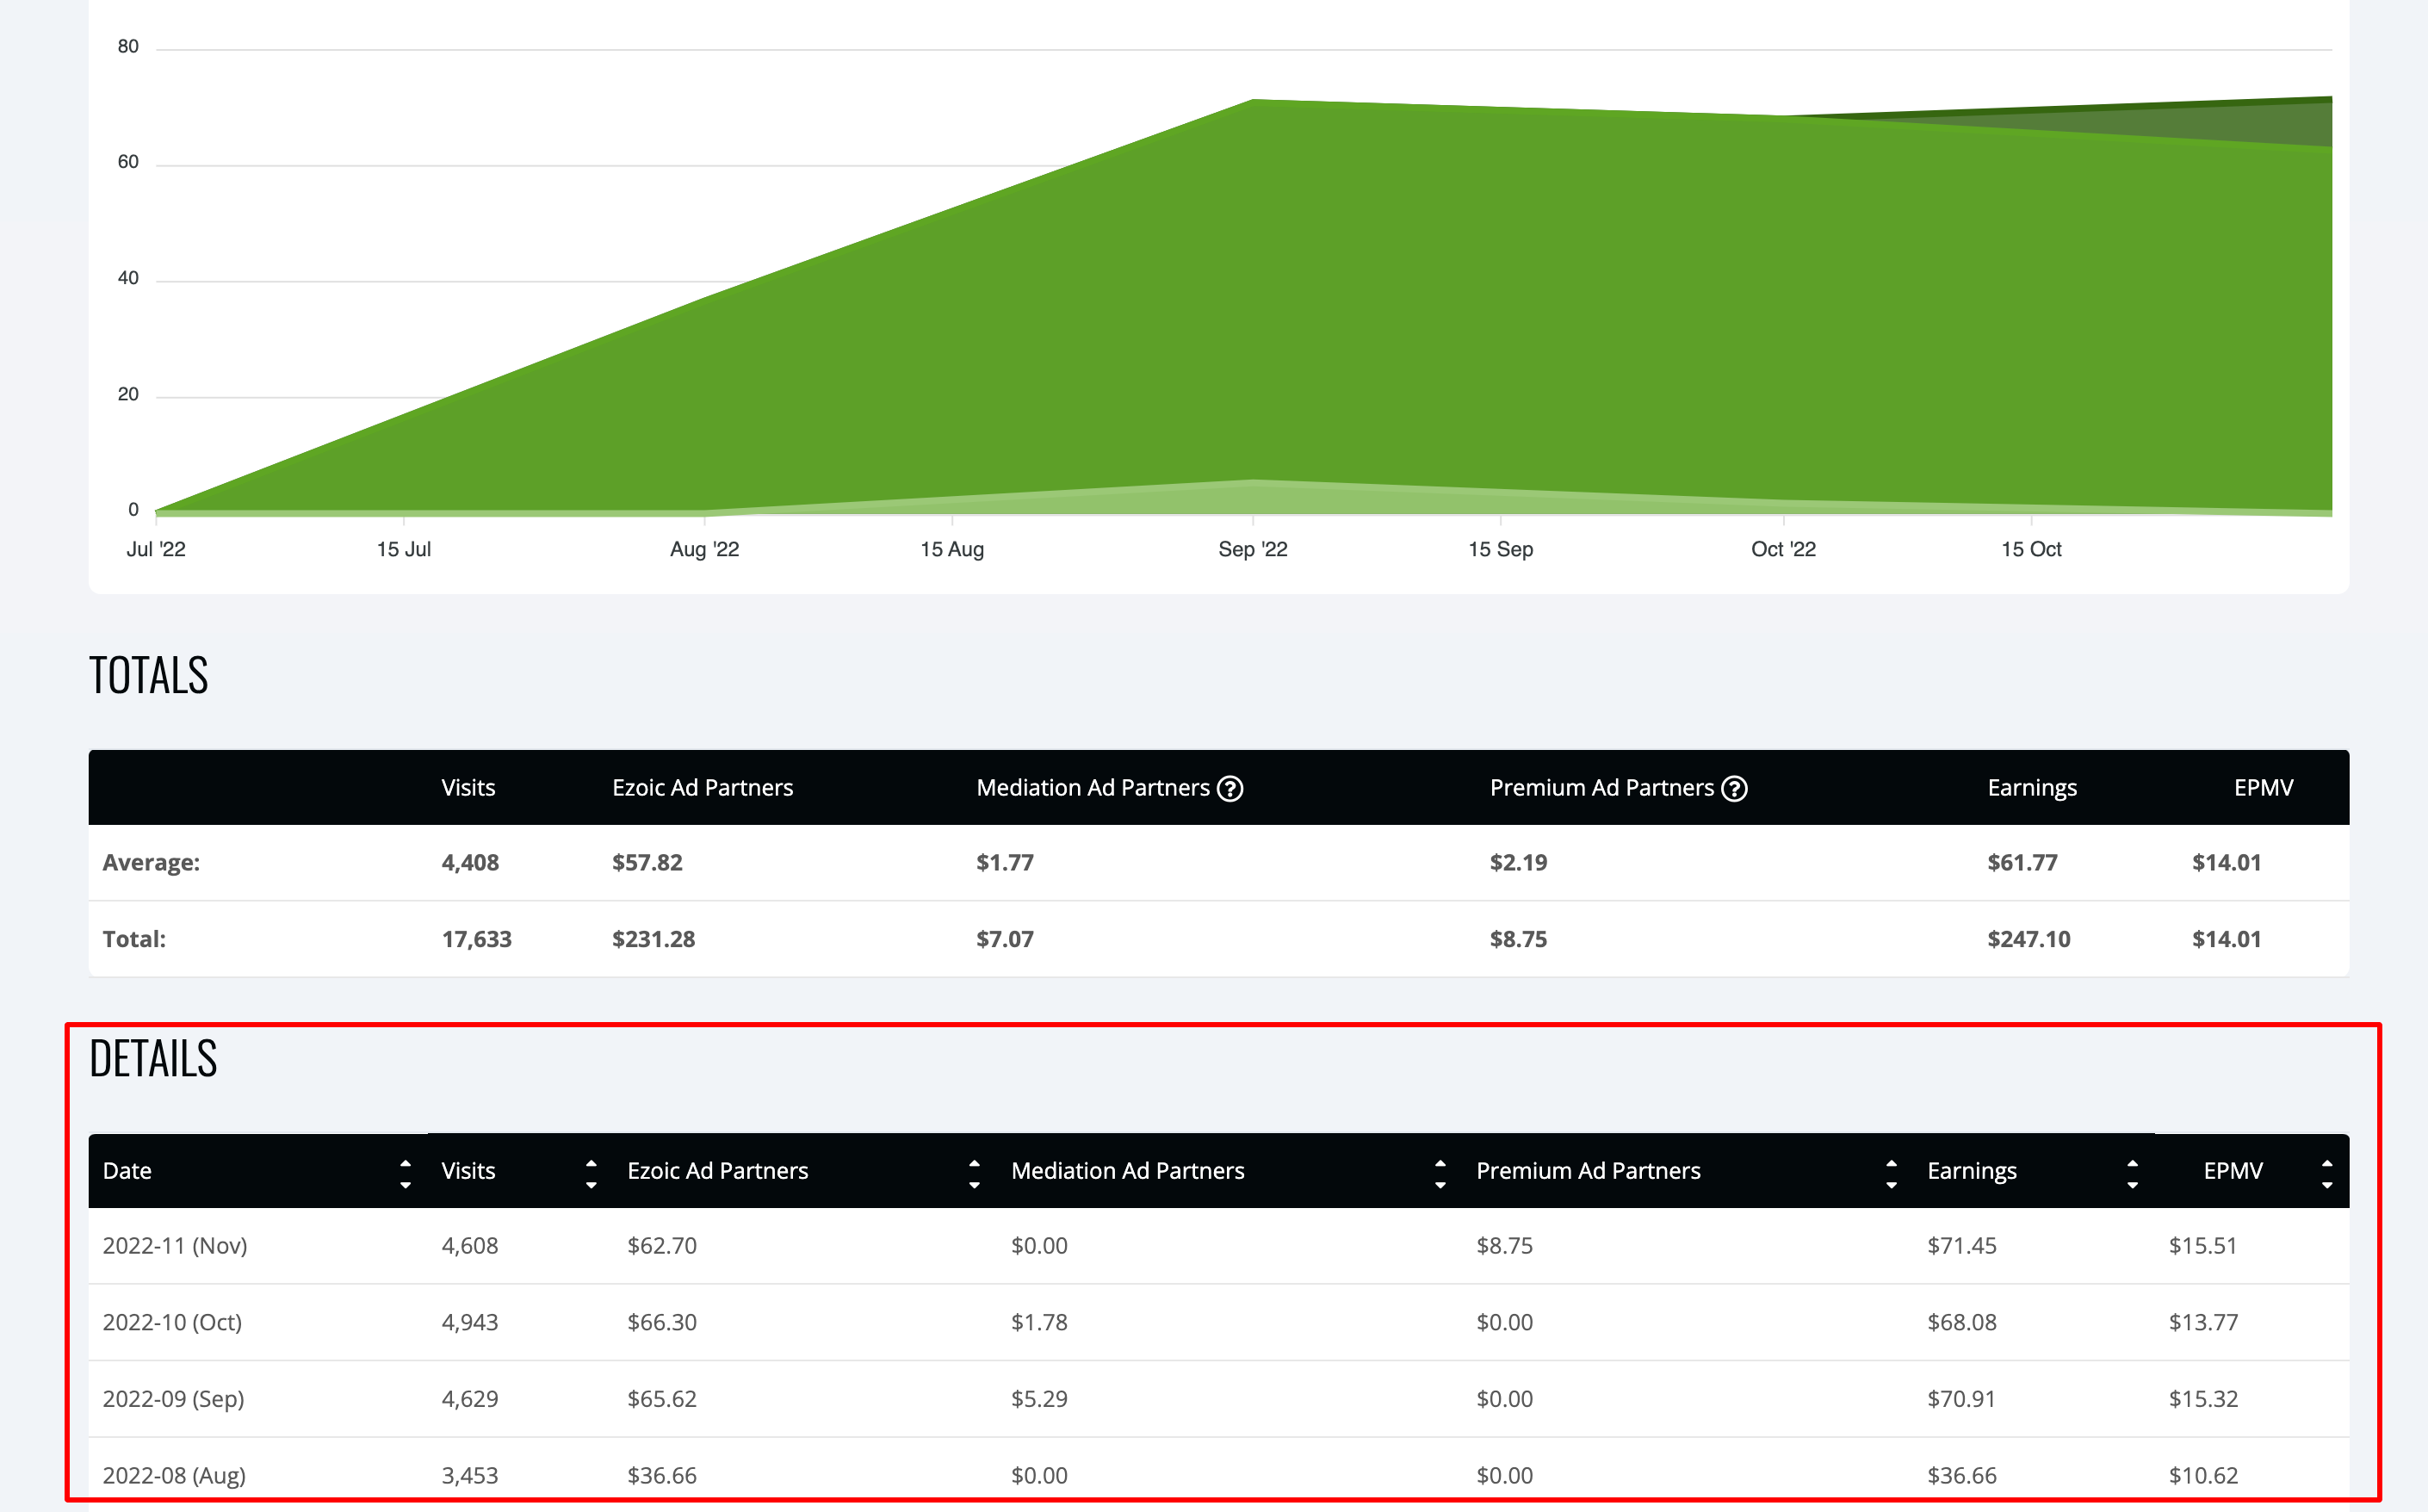This screenshot has height=1512, width=2428.
Task: Click the Date column header in Details
Action: (127, 1171)
